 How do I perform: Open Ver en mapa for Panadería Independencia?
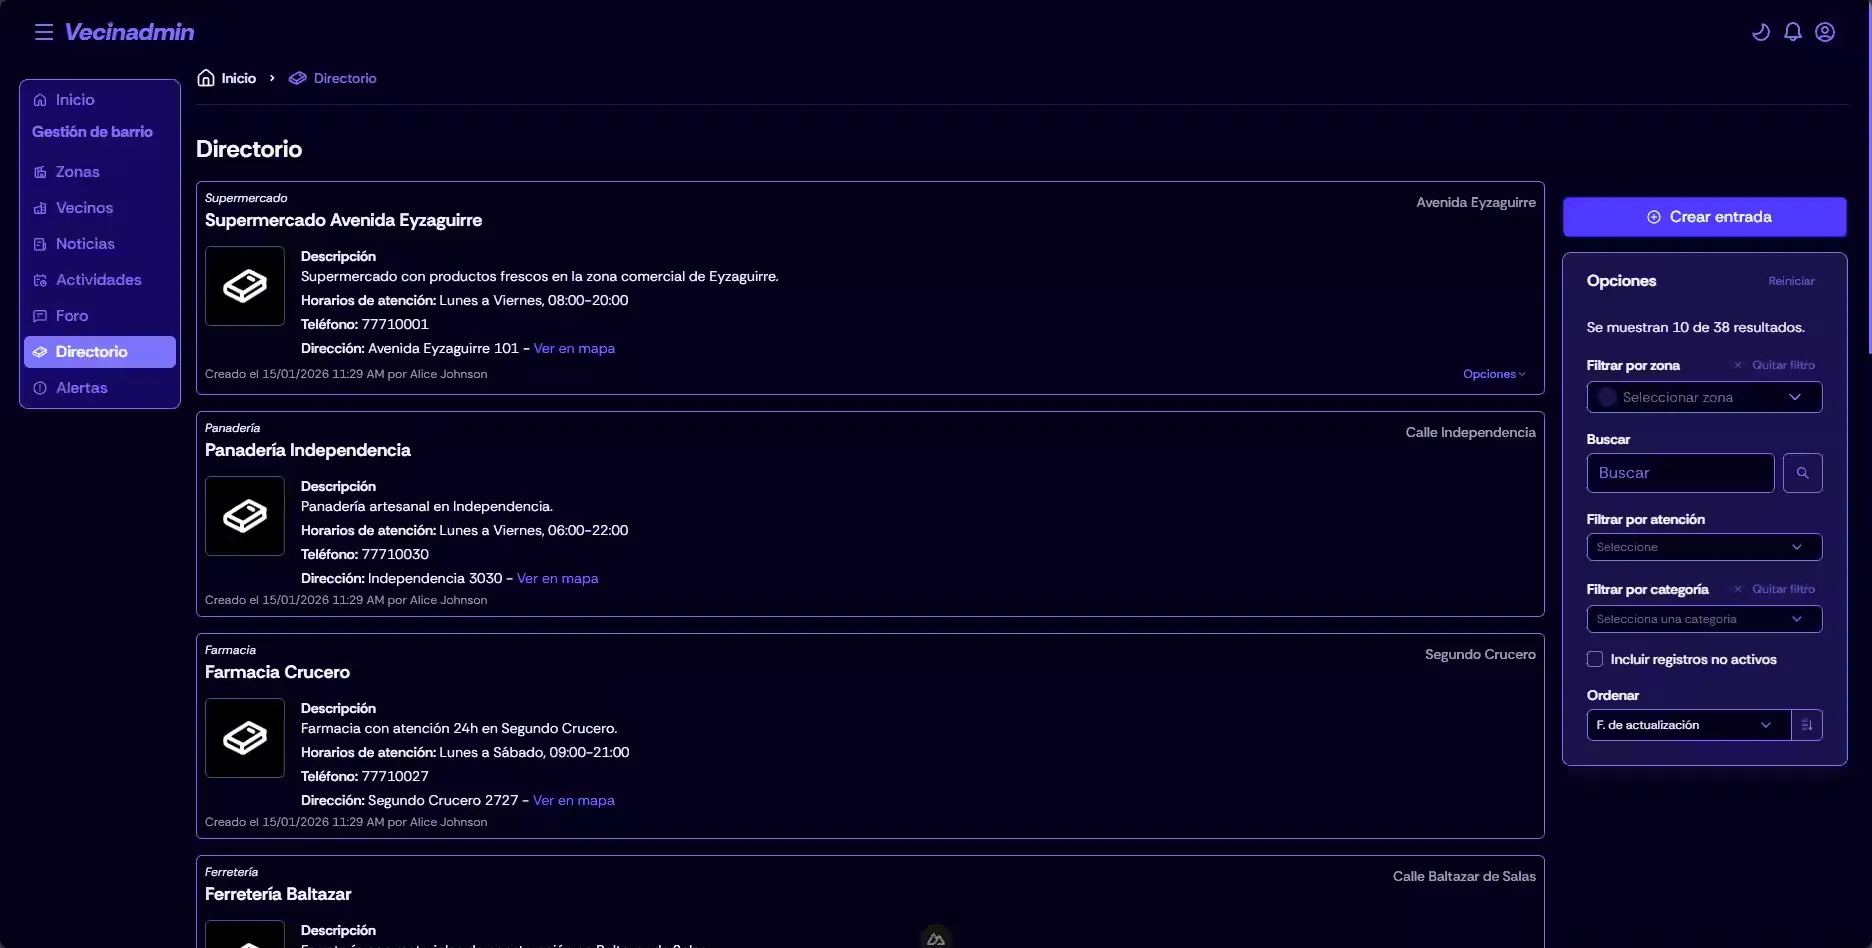click(557, 578)
